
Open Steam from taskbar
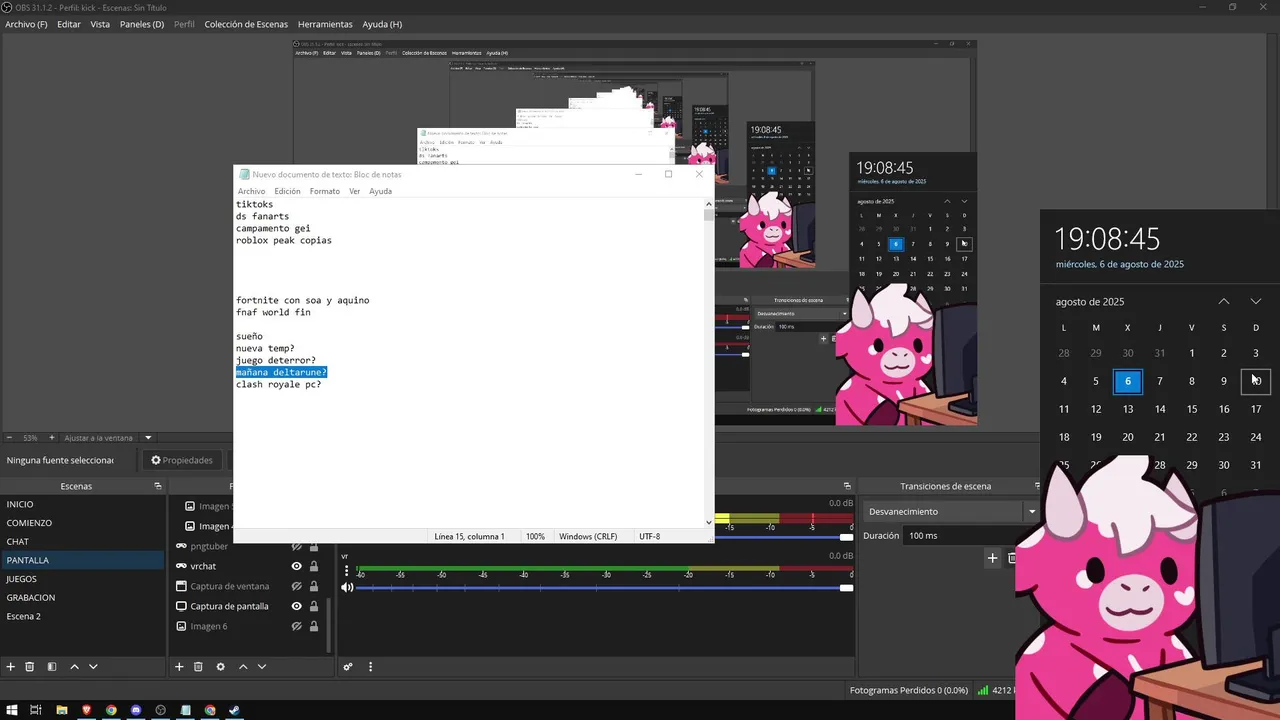pos(234,710)
